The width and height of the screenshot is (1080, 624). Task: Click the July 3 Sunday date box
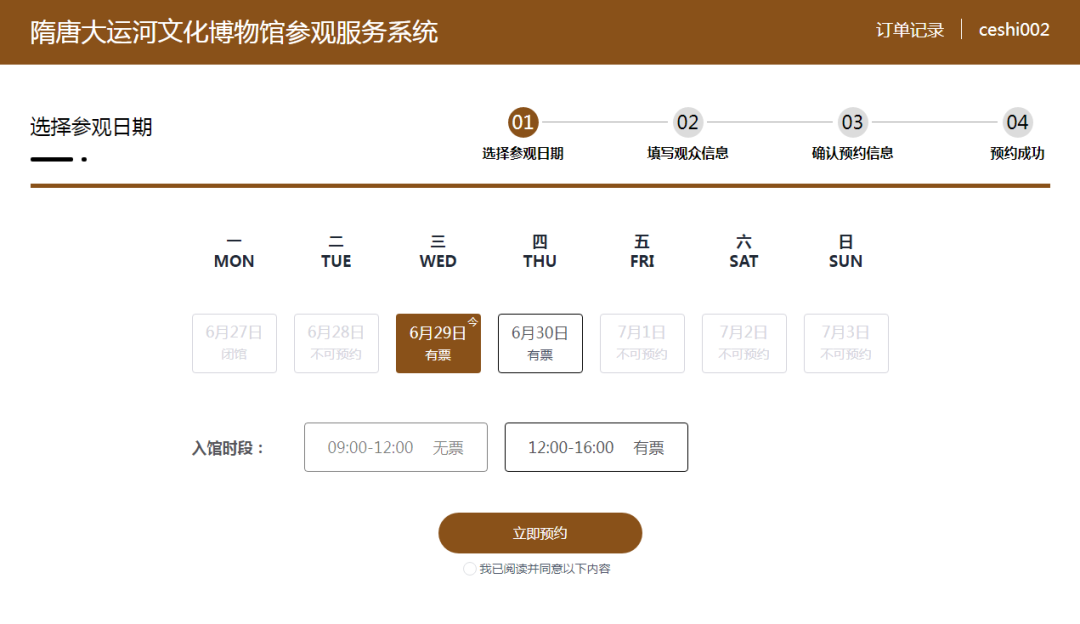point(846,343)
